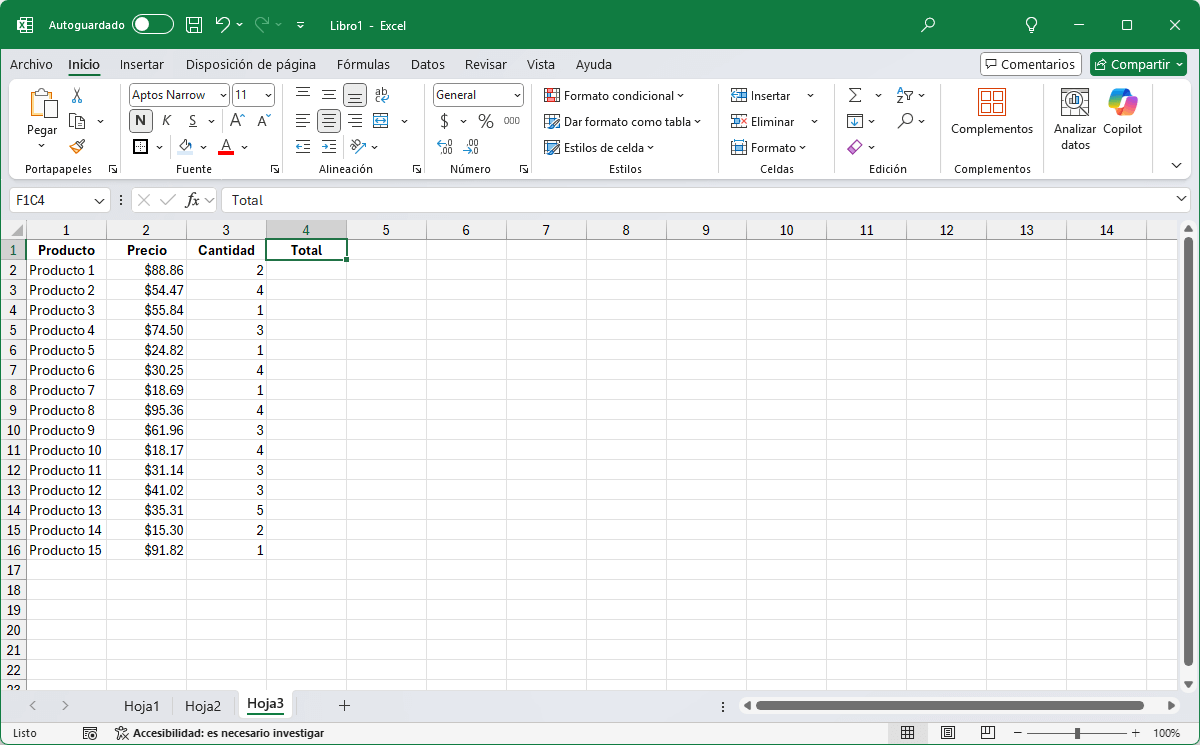Click the Comentarios button

1031,64
